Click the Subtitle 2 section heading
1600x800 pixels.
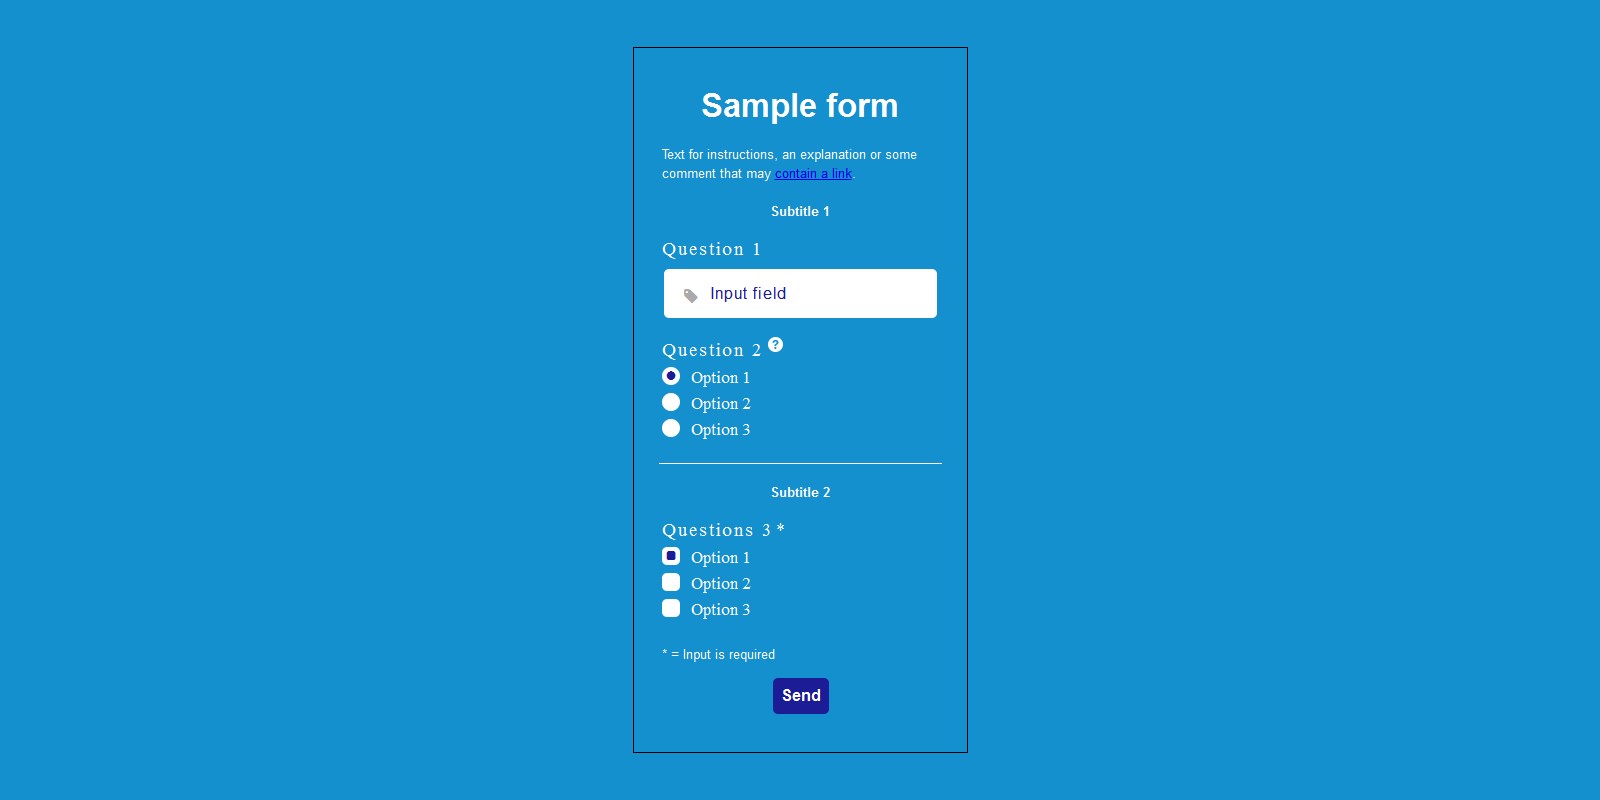(800, 492)
